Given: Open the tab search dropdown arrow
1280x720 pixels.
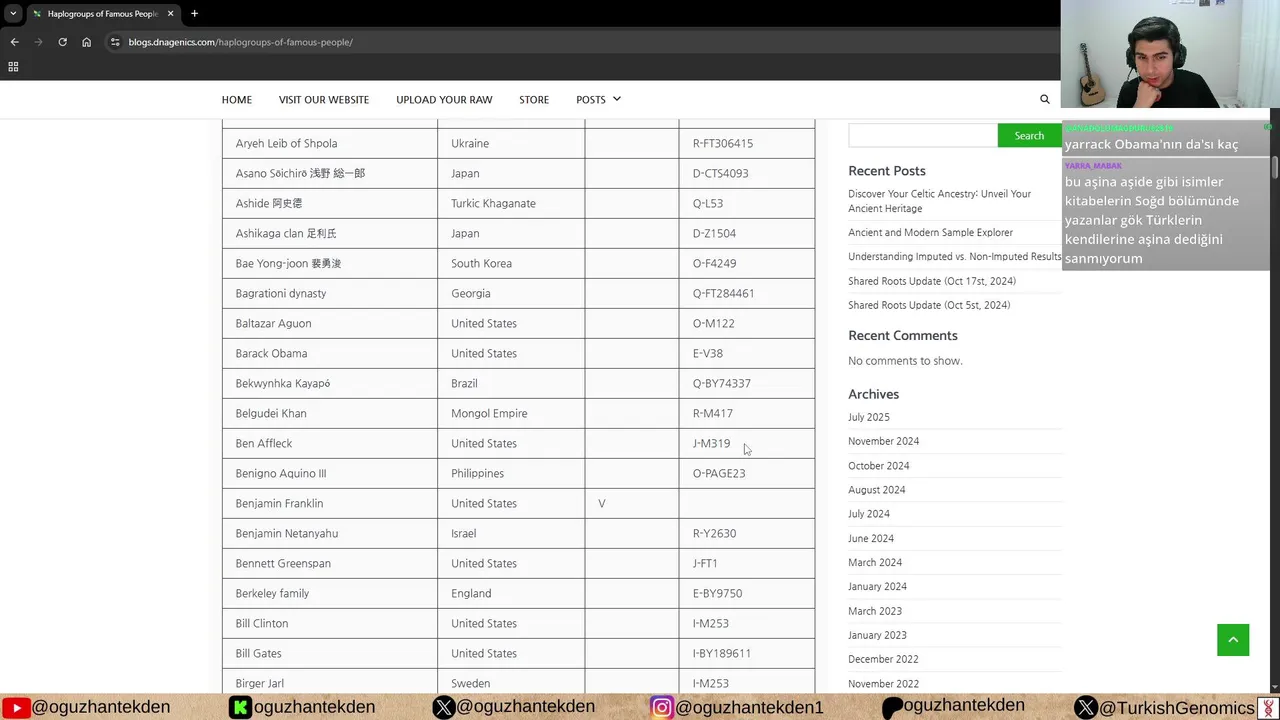Looking at the screenshot, I should click(x=12, y=14).
